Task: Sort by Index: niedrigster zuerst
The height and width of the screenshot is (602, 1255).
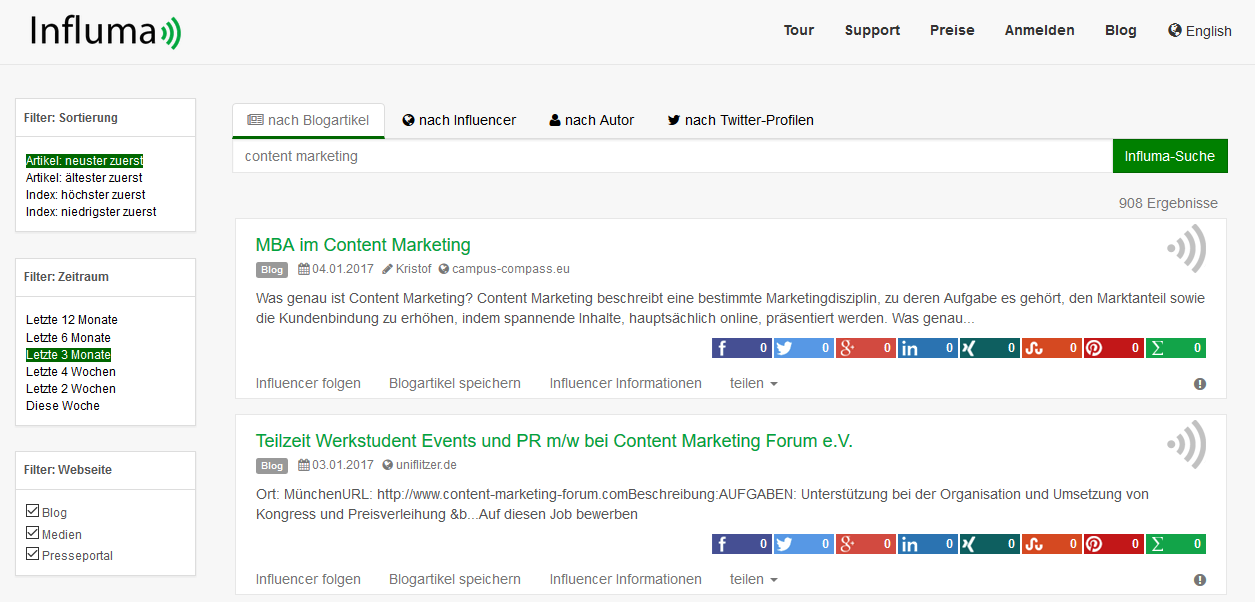Action: click(x=91, y=212)
